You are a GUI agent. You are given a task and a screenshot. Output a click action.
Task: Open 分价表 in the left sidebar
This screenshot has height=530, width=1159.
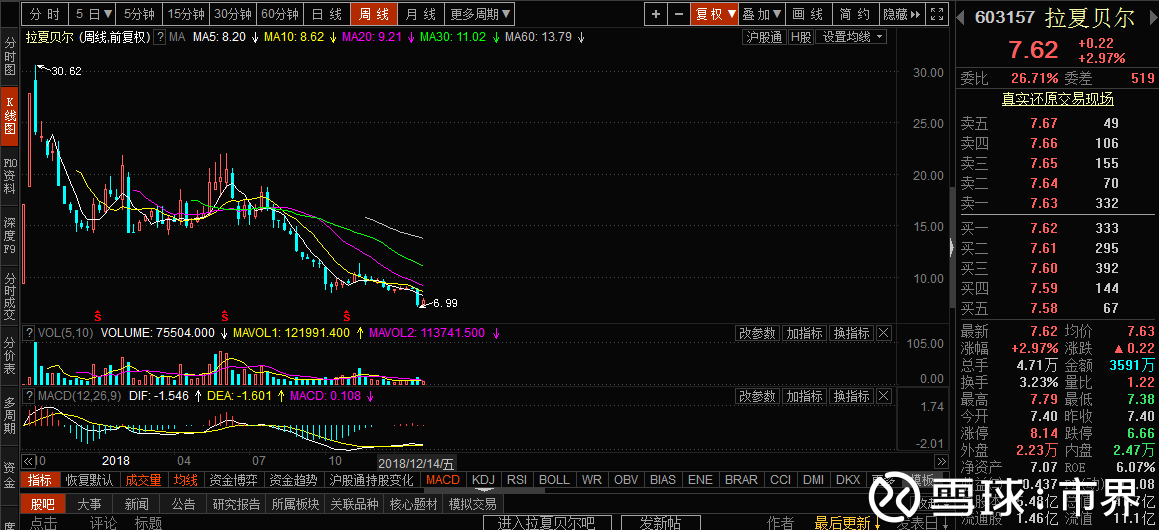coord(10,356)
